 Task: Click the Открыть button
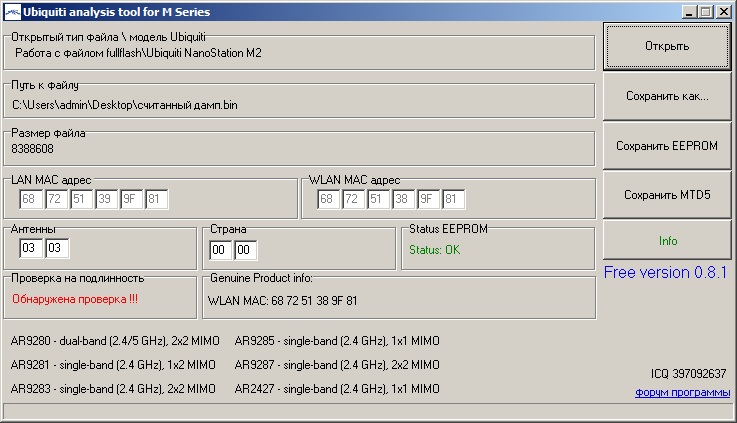coord(667,46)
